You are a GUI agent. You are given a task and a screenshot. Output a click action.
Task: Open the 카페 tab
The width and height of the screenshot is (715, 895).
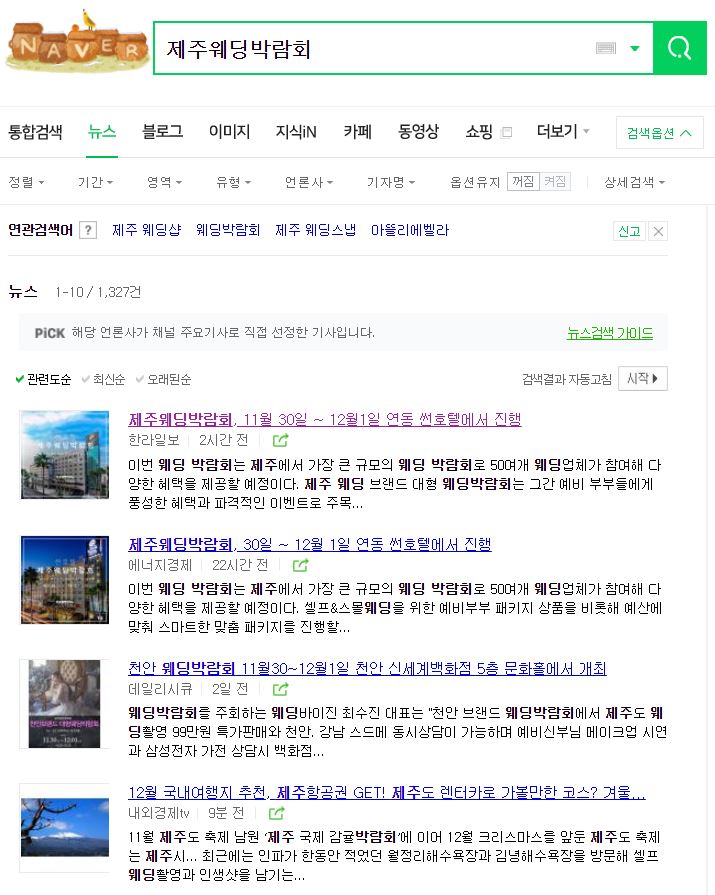pyautogui.click(x=357, y=132)
